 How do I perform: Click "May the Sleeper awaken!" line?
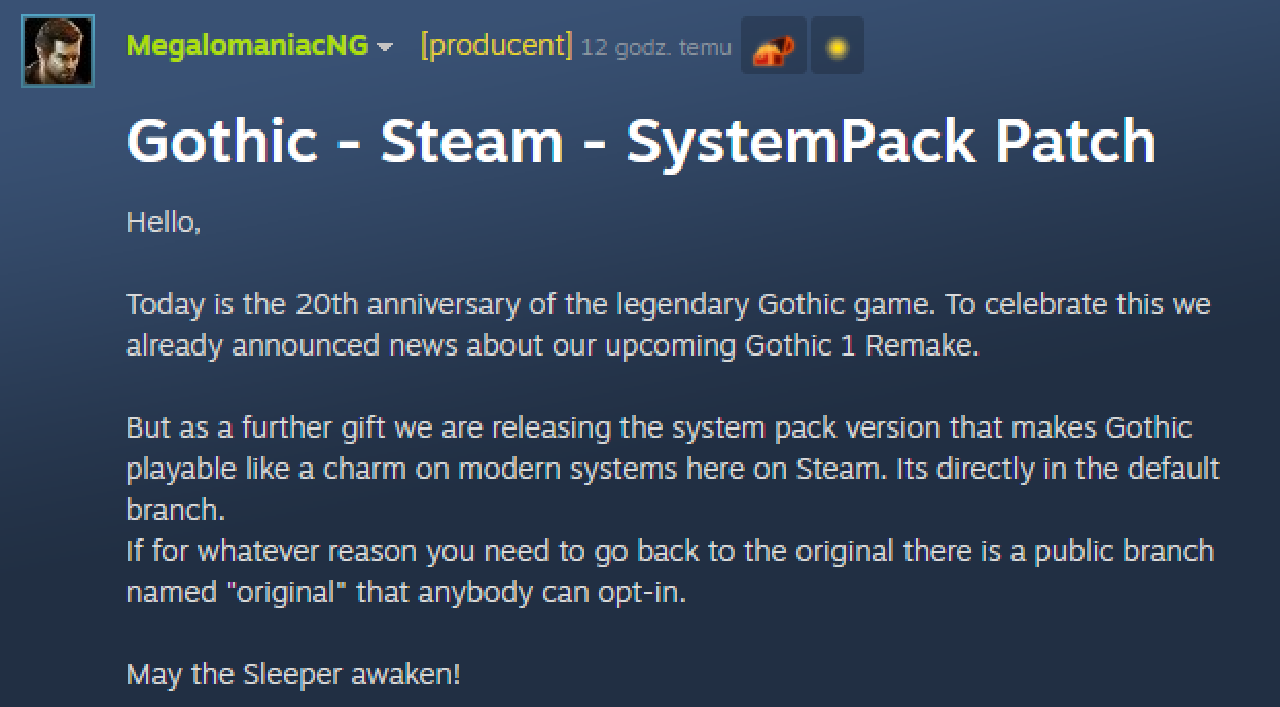pos(294,674)
